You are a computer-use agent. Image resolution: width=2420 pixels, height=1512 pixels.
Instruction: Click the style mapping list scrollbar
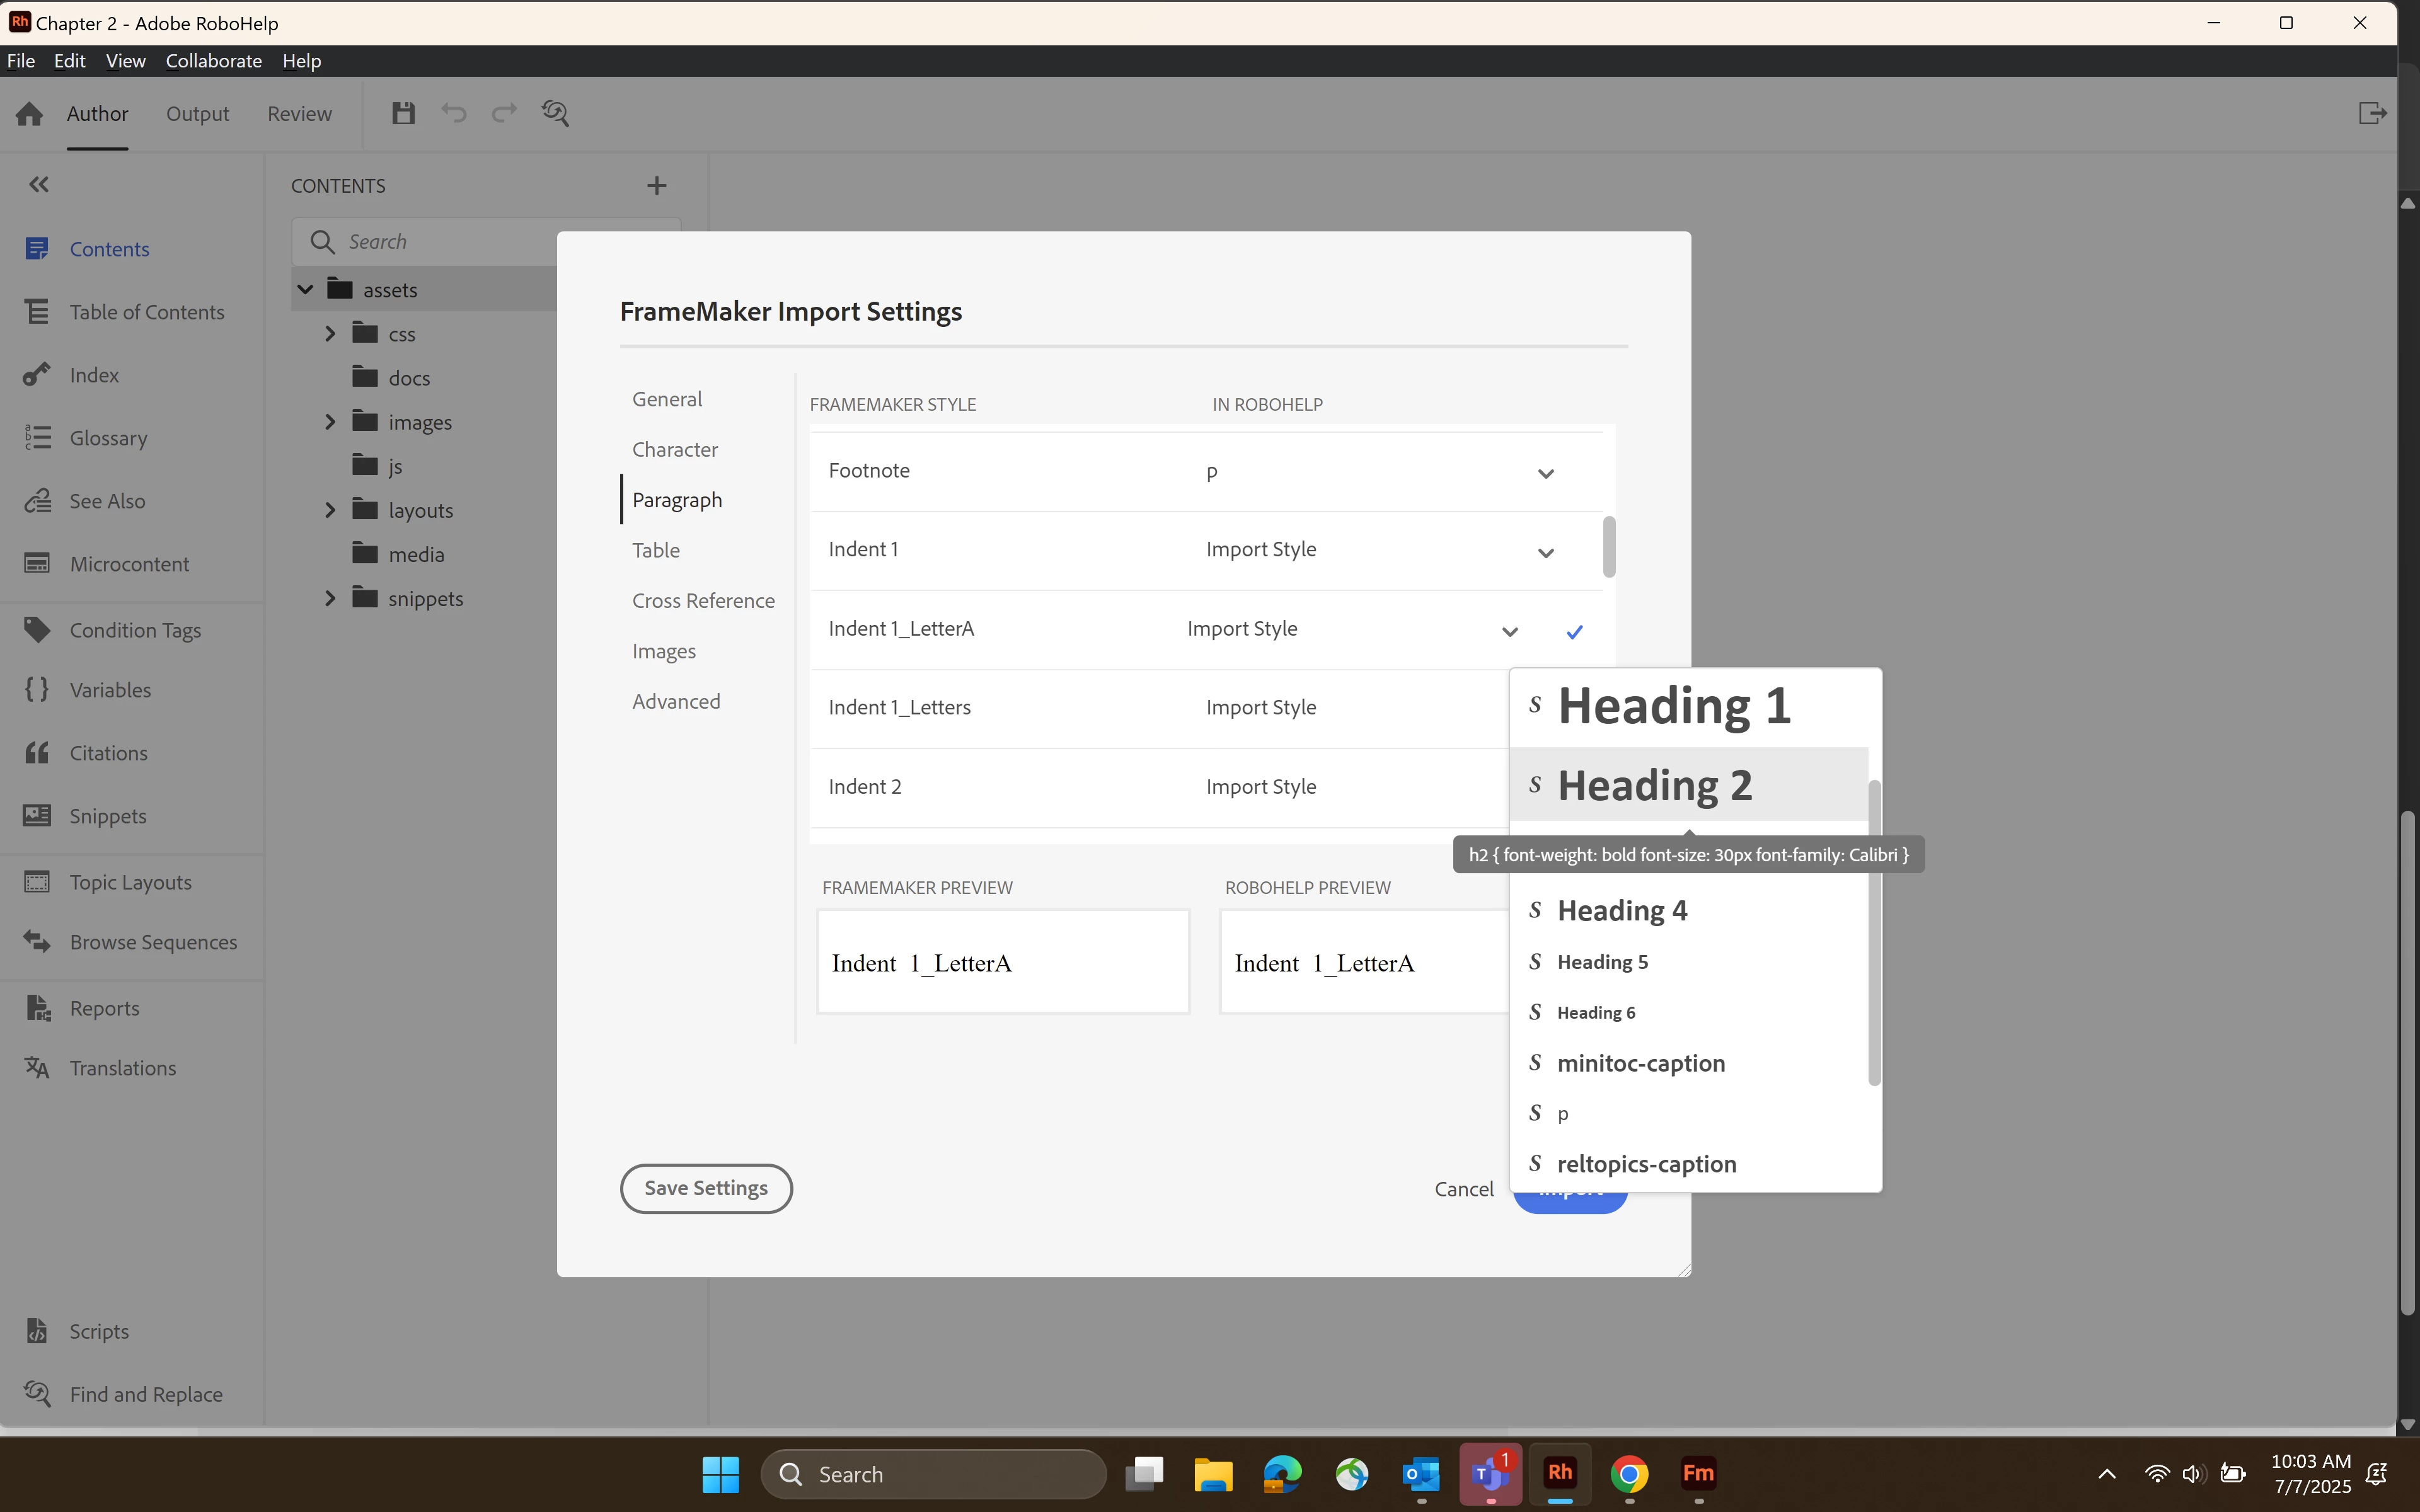click(x=1608, y=547)
